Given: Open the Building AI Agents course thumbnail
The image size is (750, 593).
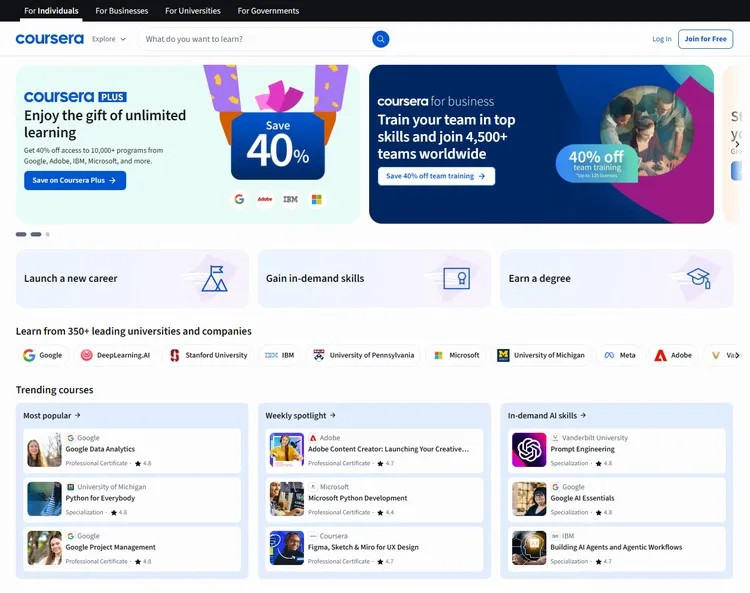Looking at the screenshot, I should click(x=529, y=548).
